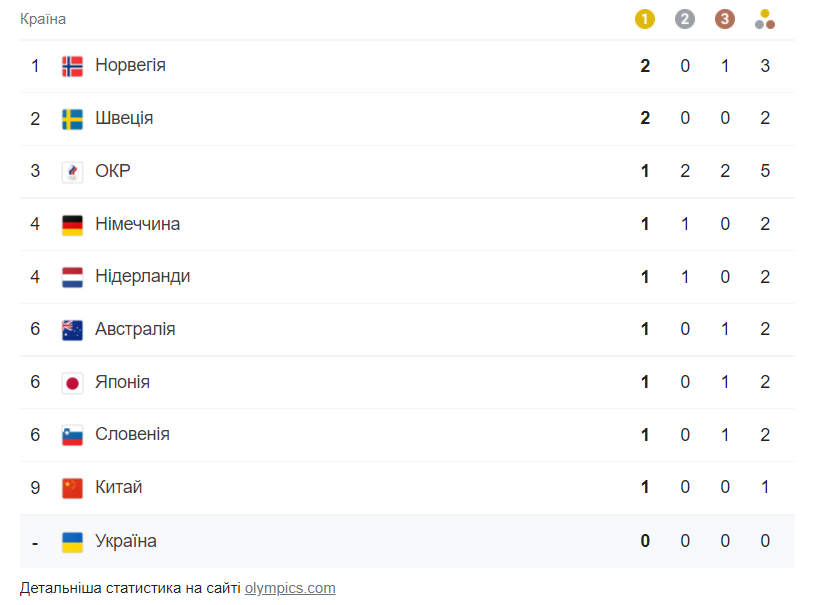Click the gold medal column icon
Screen dimensions: 824x605
pos(645,19)
